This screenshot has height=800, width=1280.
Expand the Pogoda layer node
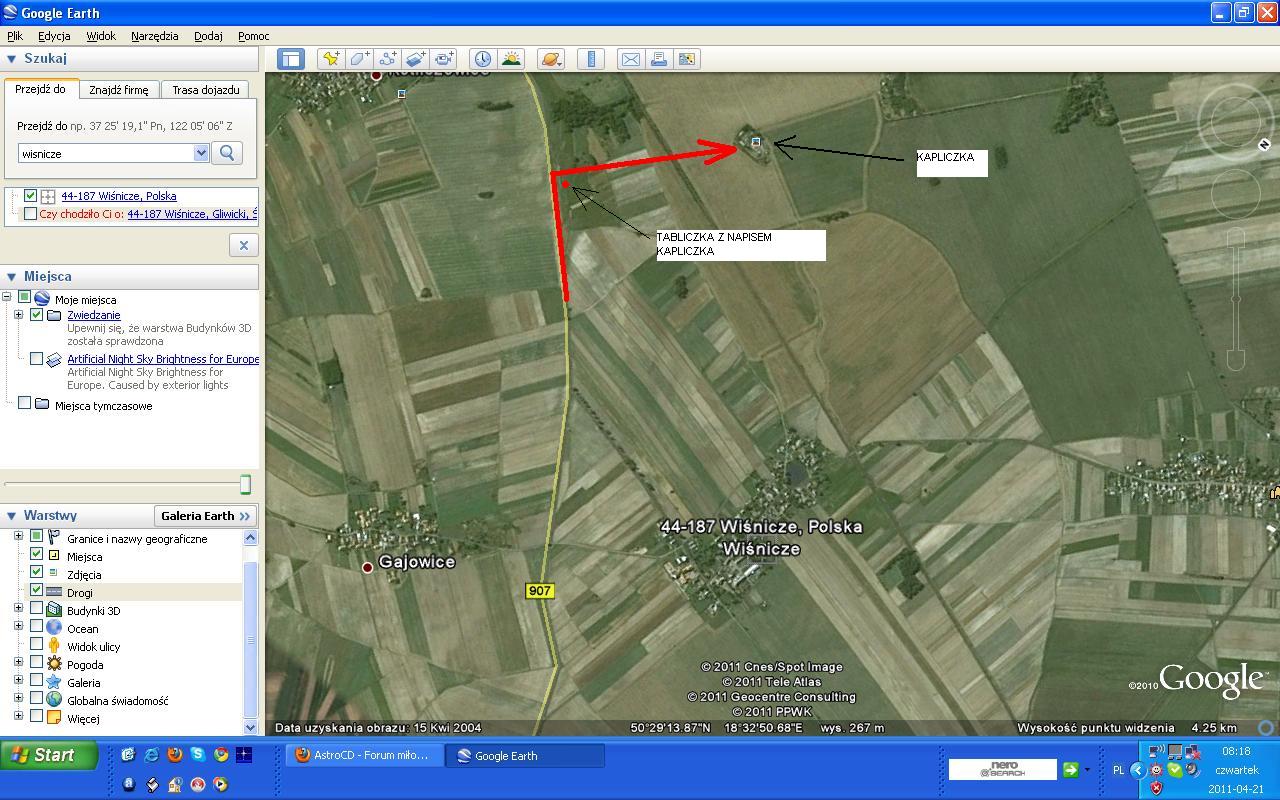(x=19, y=663)
